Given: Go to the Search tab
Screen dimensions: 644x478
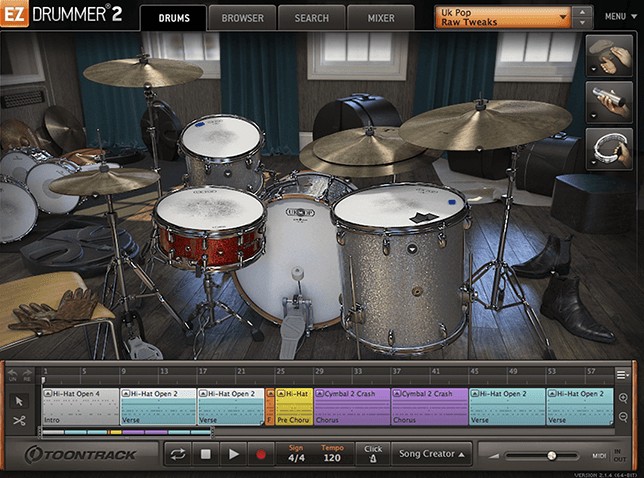Looking at the screenshot, I should tap(311, 18).
